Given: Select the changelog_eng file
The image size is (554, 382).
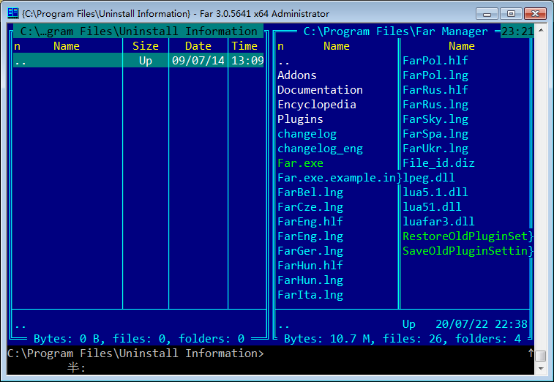Looking at the screenshot, I should 320,149.
